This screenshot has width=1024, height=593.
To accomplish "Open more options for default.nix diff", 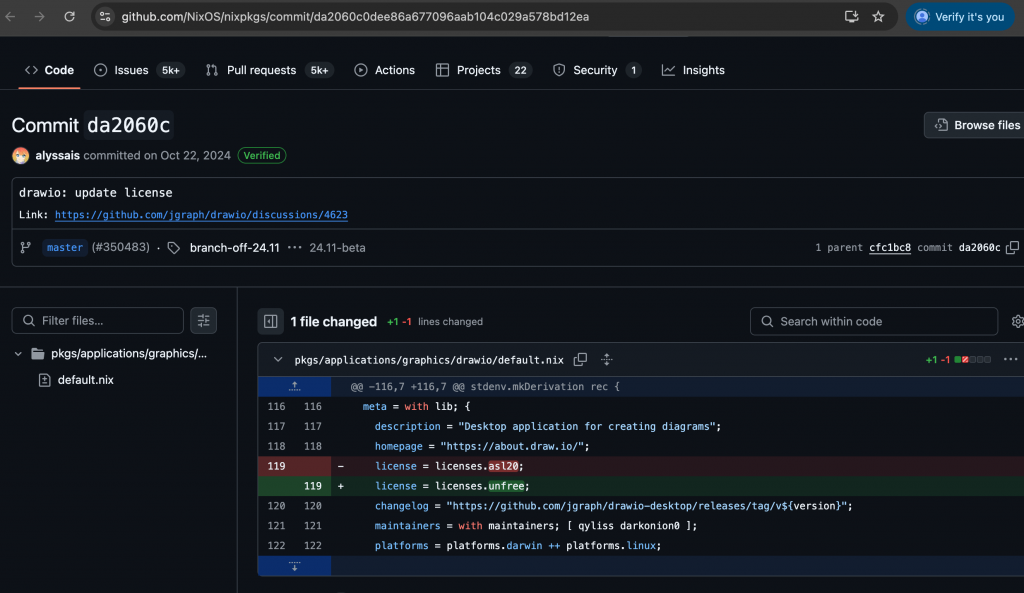I will tap(1010, 360).
